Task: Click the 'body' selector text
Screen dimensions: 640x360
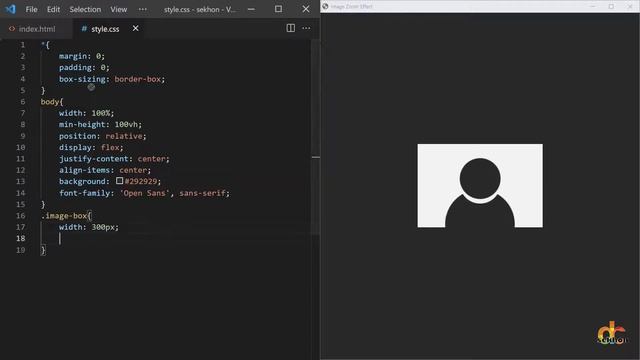Action: coord(50,102)
